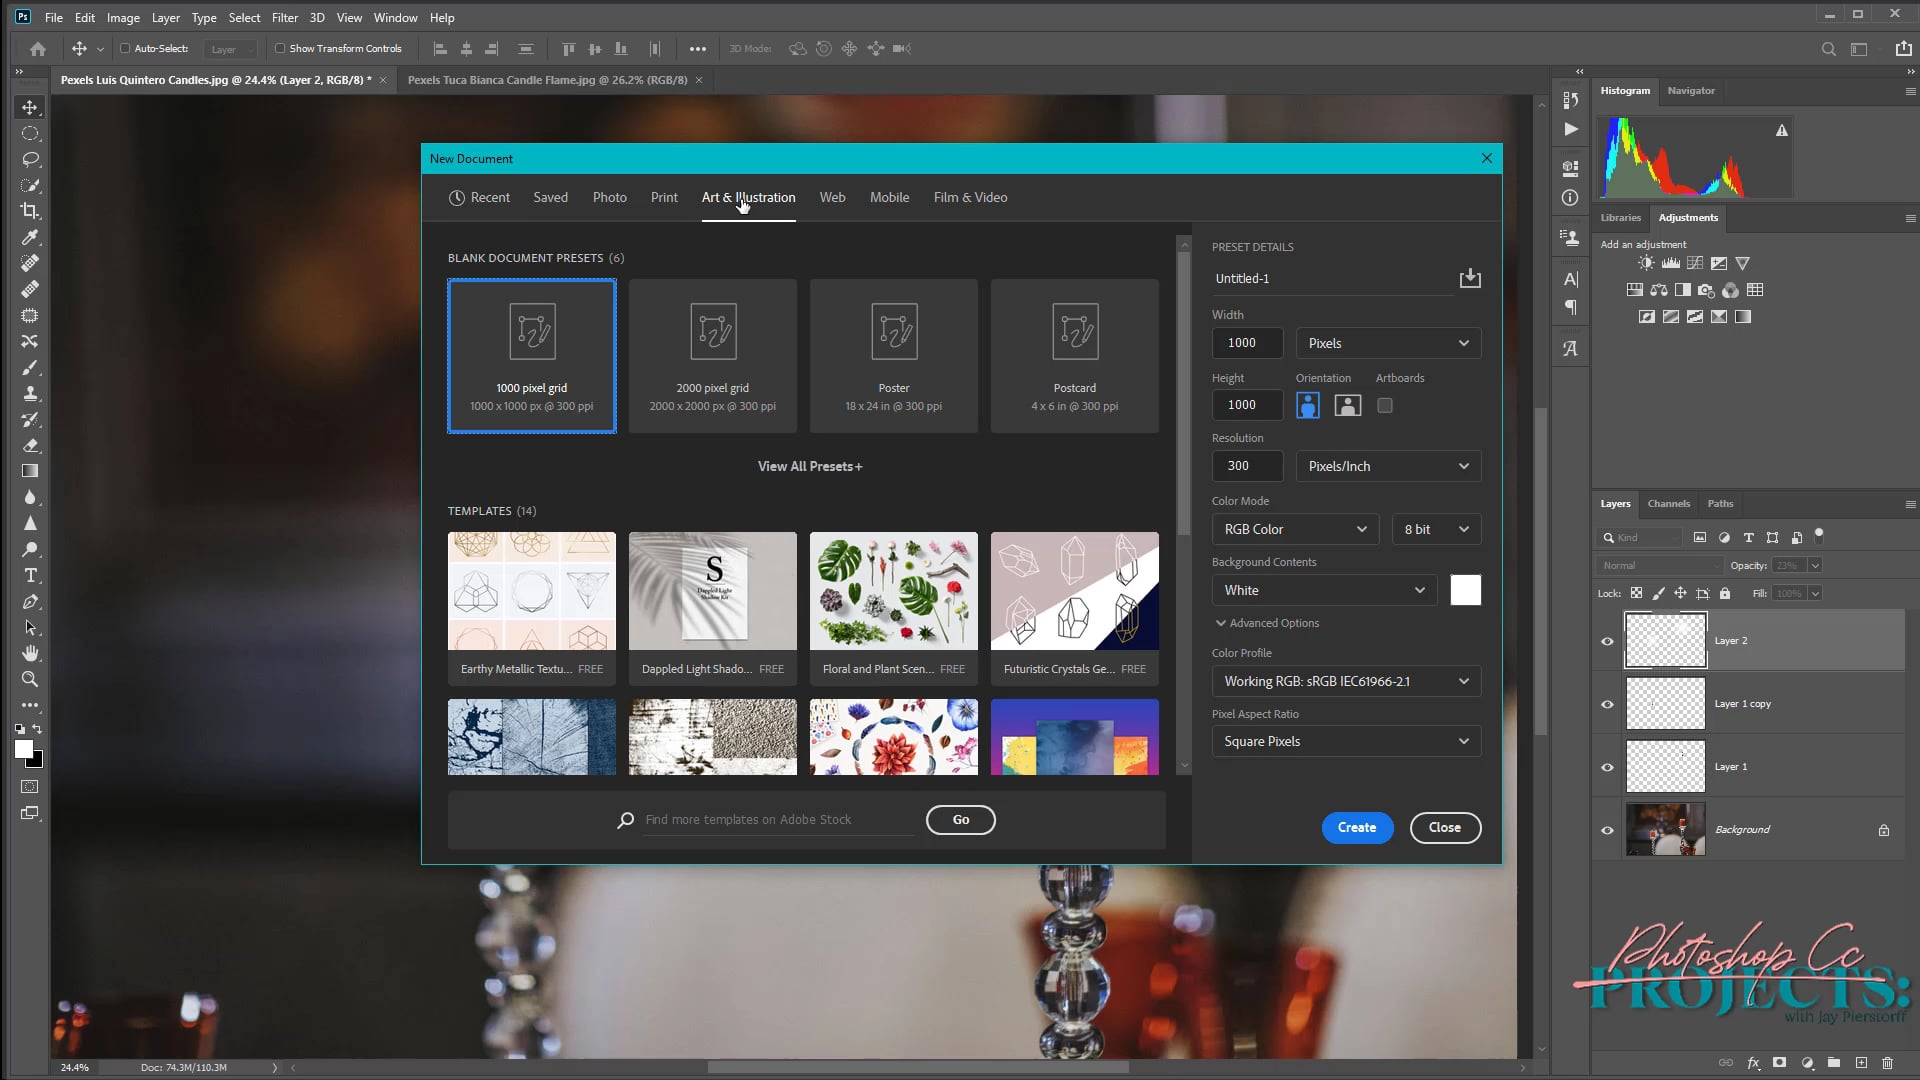The width and height of the screenshot is (1920, 1080).
Task: Click the white background color swatch
Action: click(x=1465, y=590)
